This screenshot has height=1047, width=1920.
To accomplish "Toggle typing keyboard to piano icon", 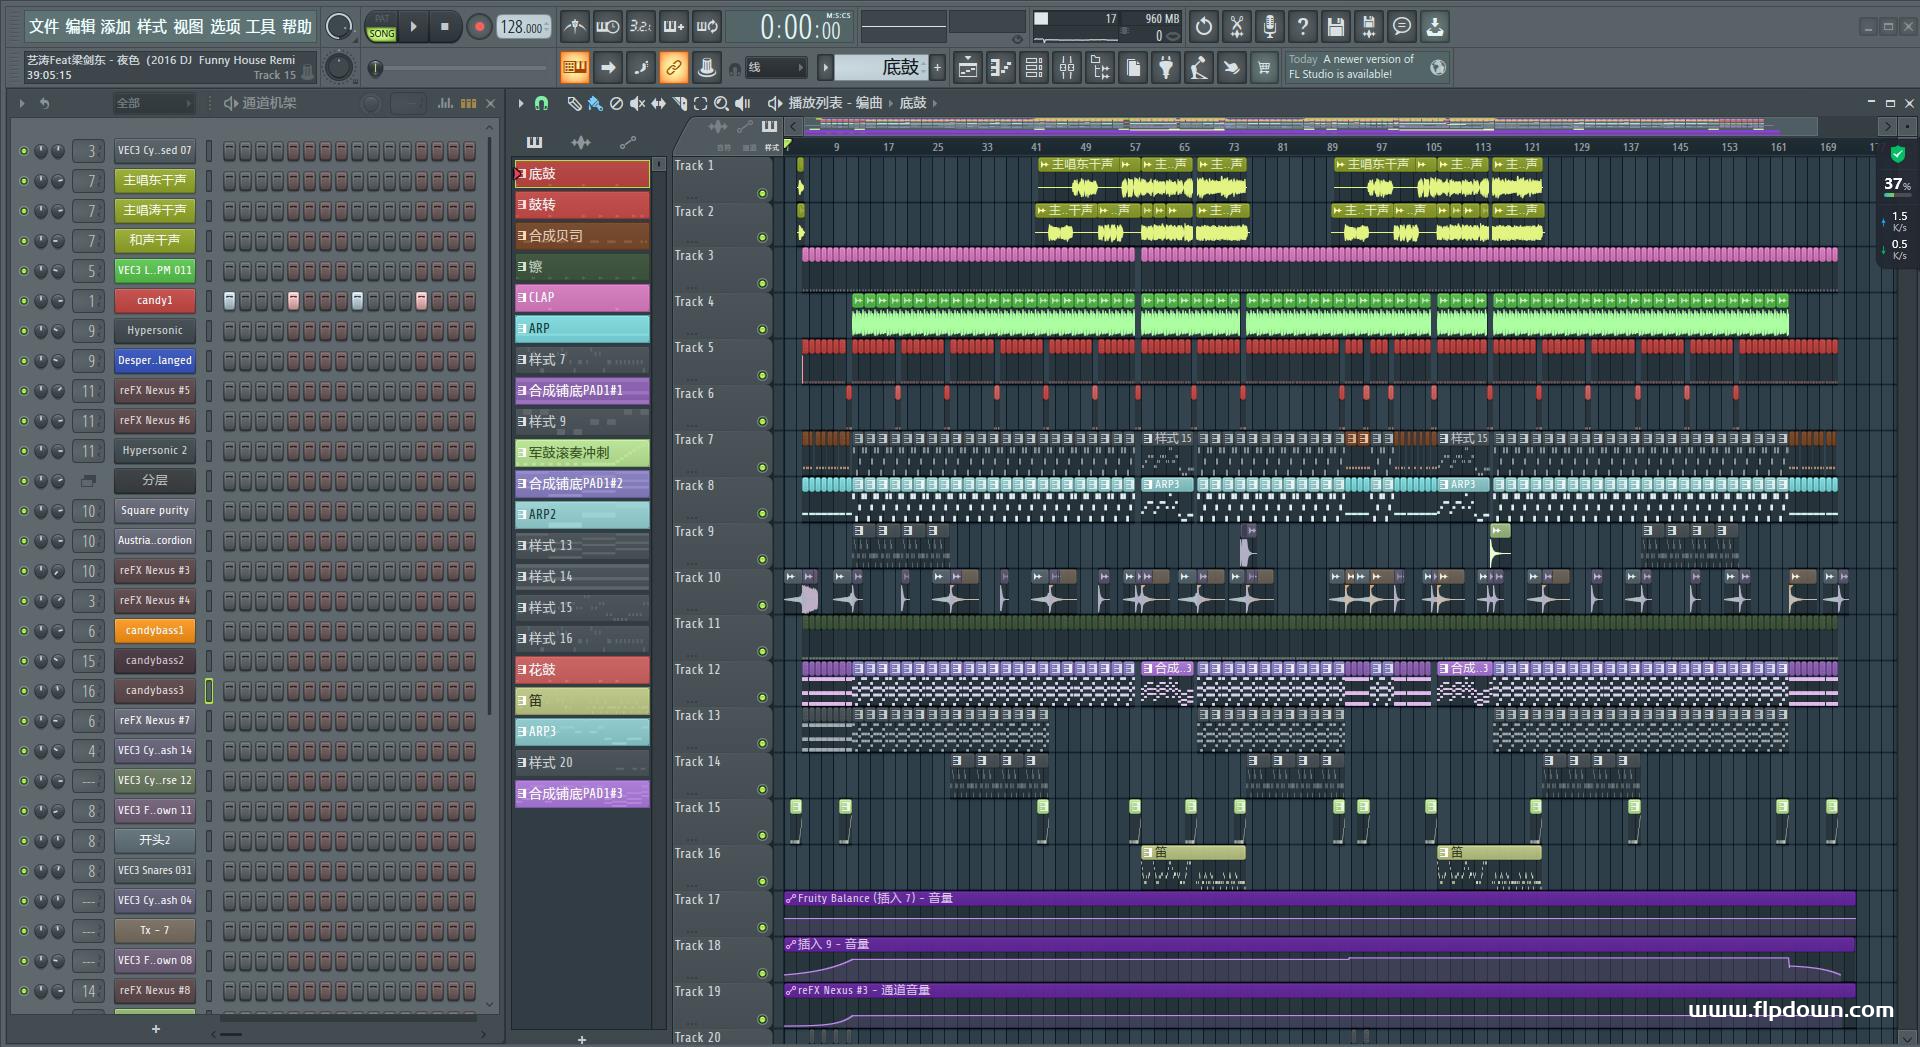I will coord(575,68).
